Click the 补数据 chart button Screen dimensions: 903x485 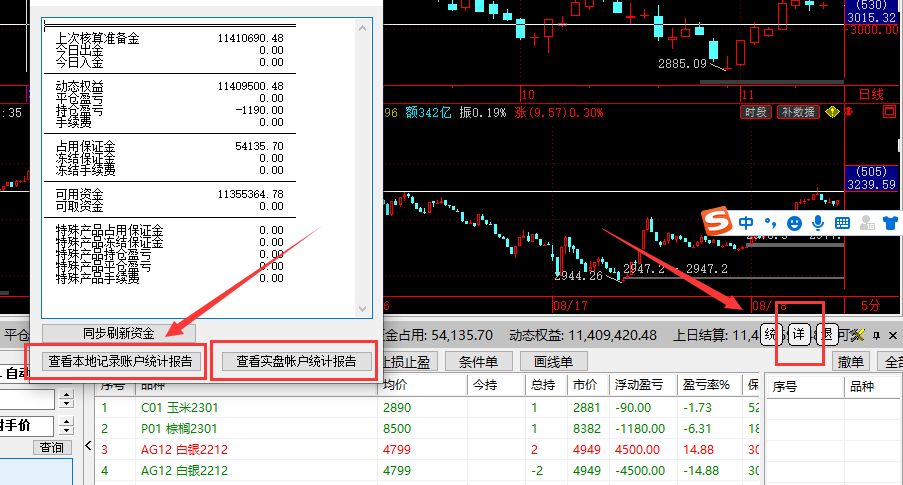click(798, 112)
